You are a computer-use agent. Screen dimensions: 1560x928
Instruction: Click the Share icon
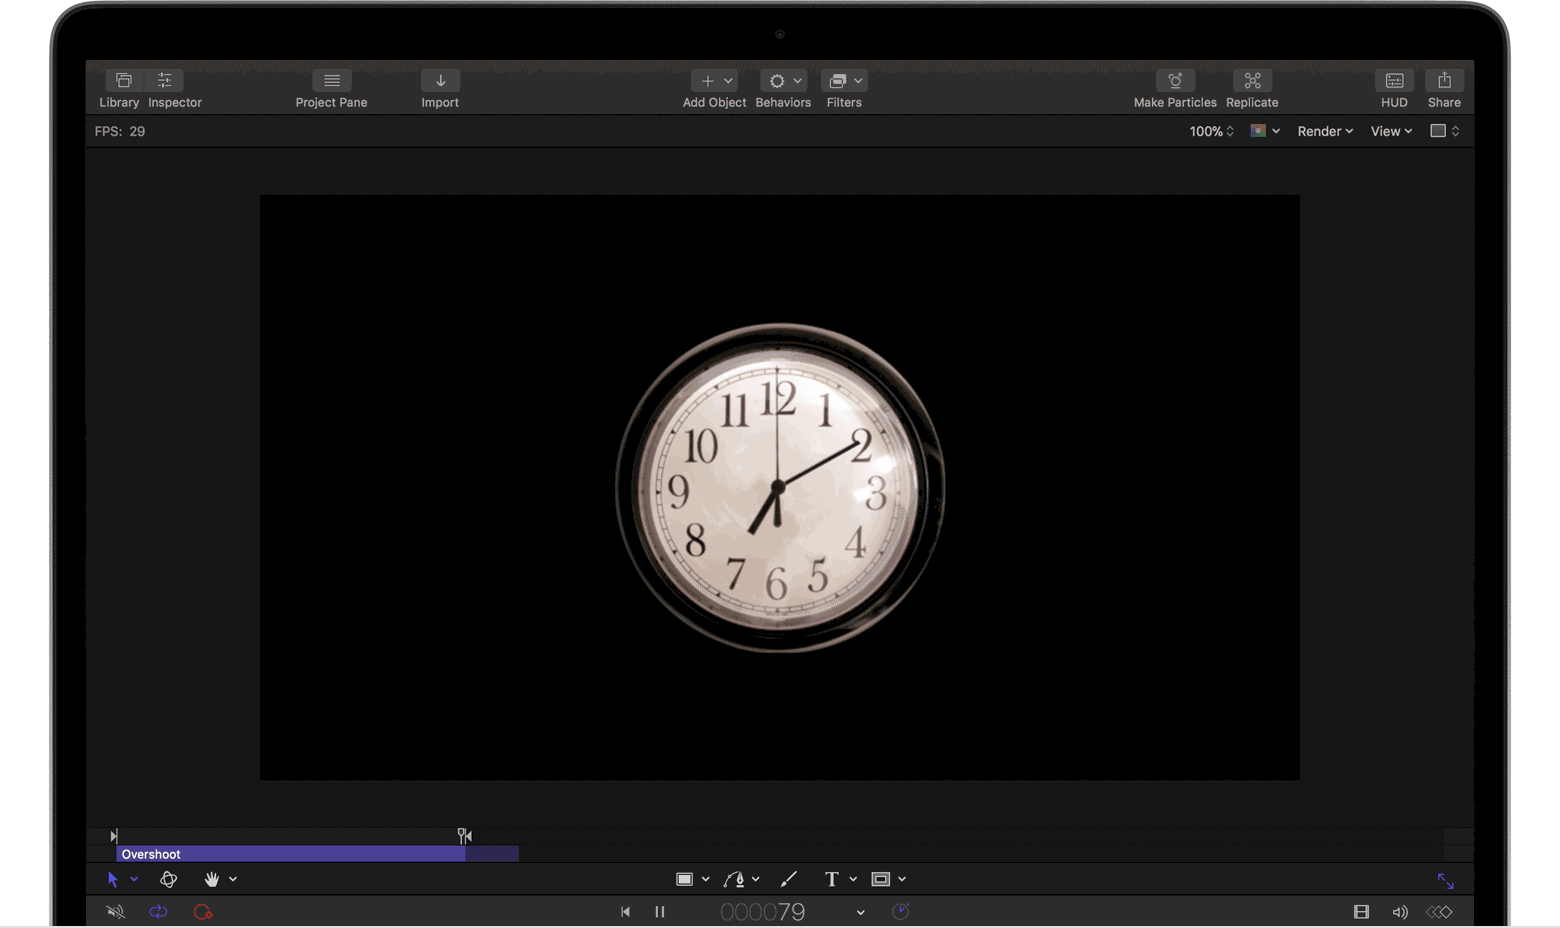tap(1444, 81)
